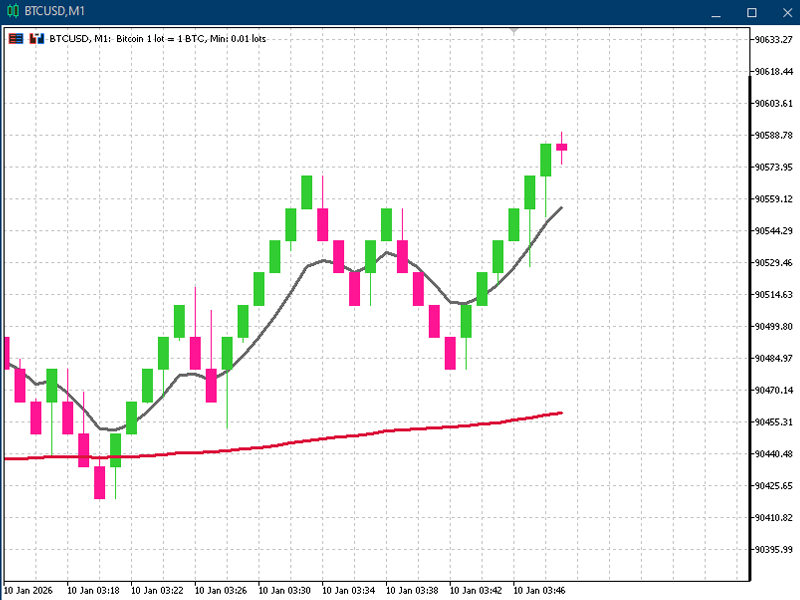Click the latest small pink candle

(562, 147)
